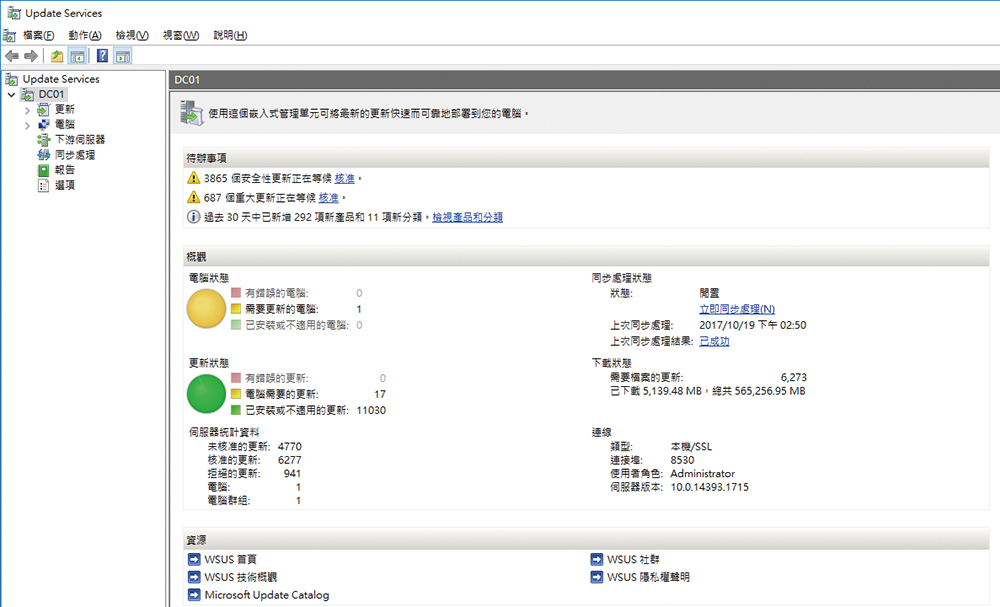Click the title bar Update Services app icon

coord(13,13)
